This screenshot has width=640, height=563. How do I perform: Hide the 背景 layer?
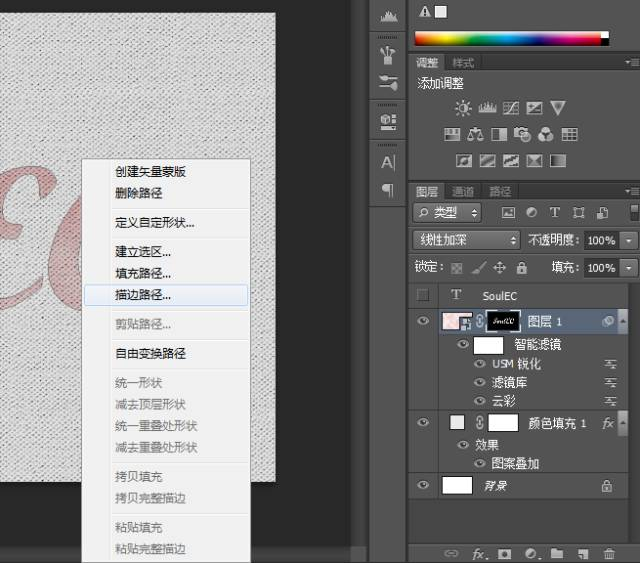click(x=423, y=485)
